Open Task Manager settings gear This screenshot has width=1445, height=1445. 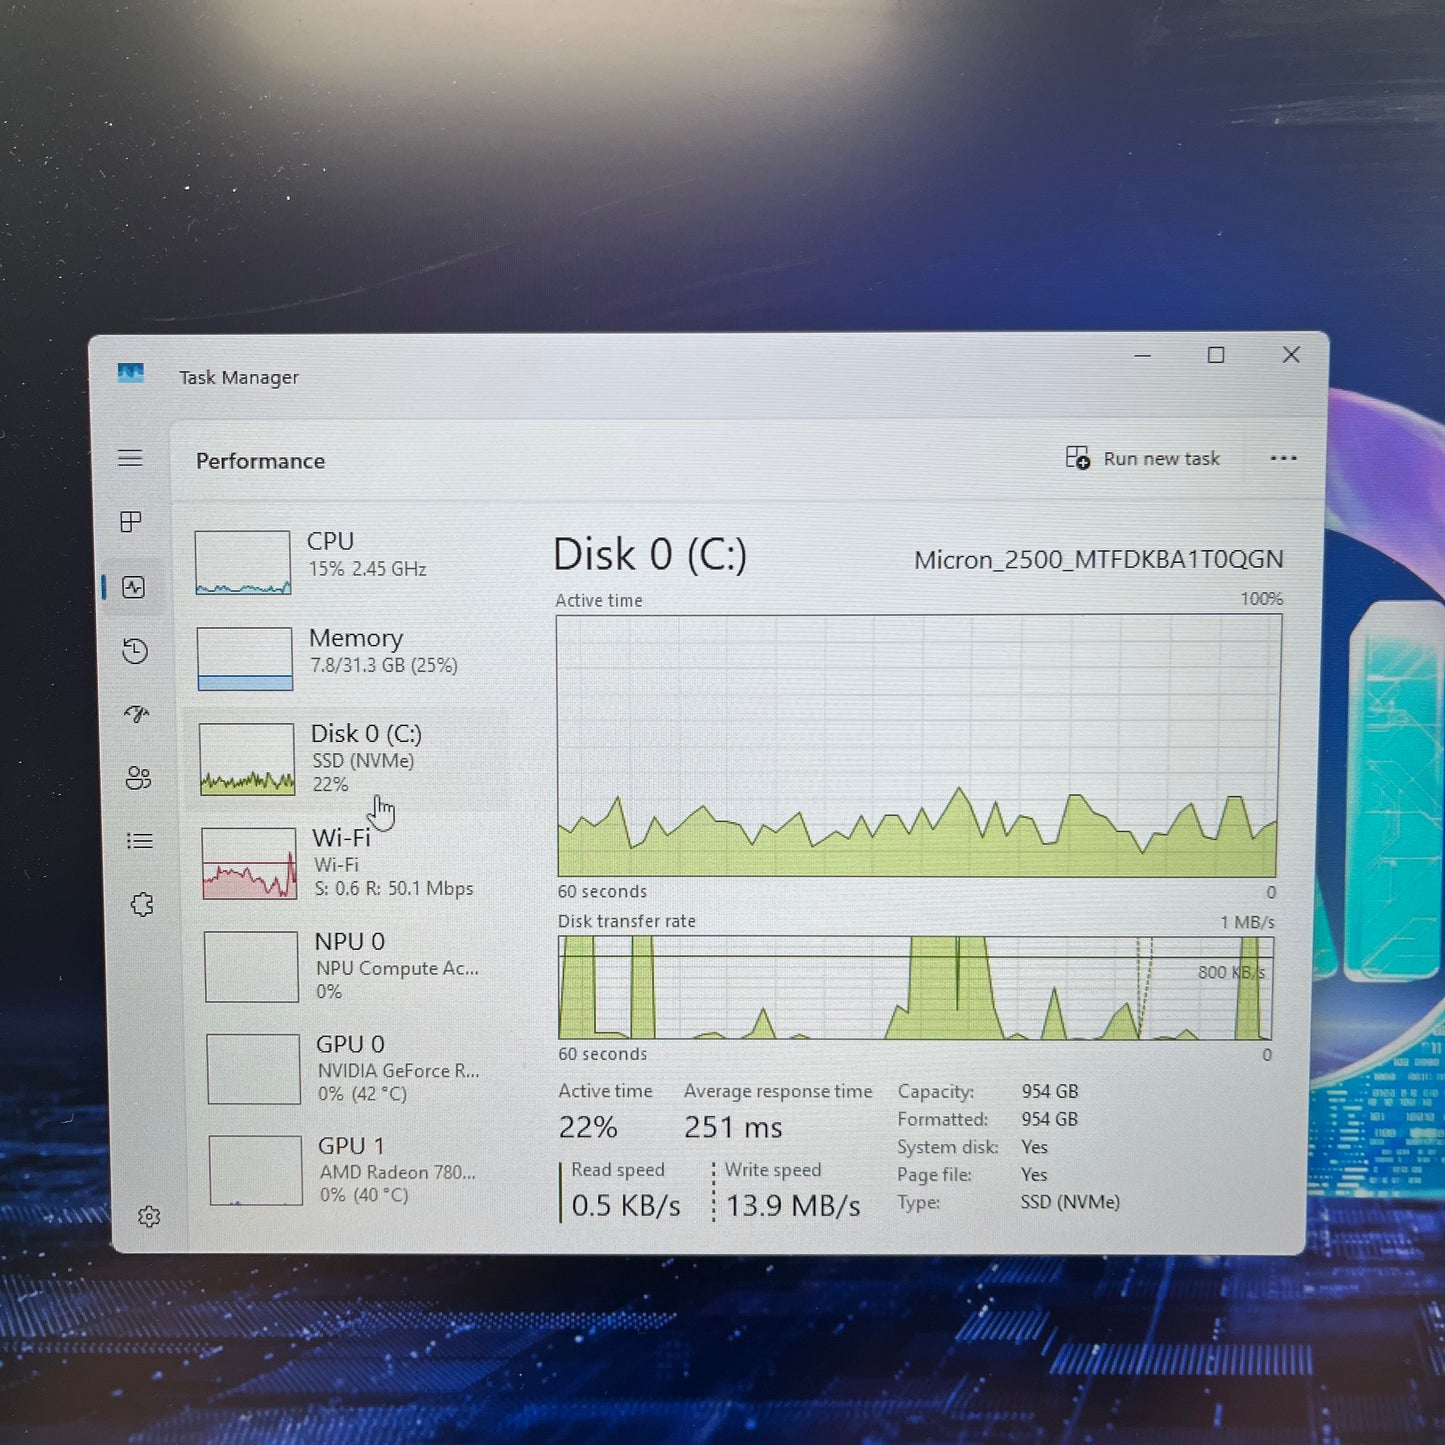(149, 1216)
